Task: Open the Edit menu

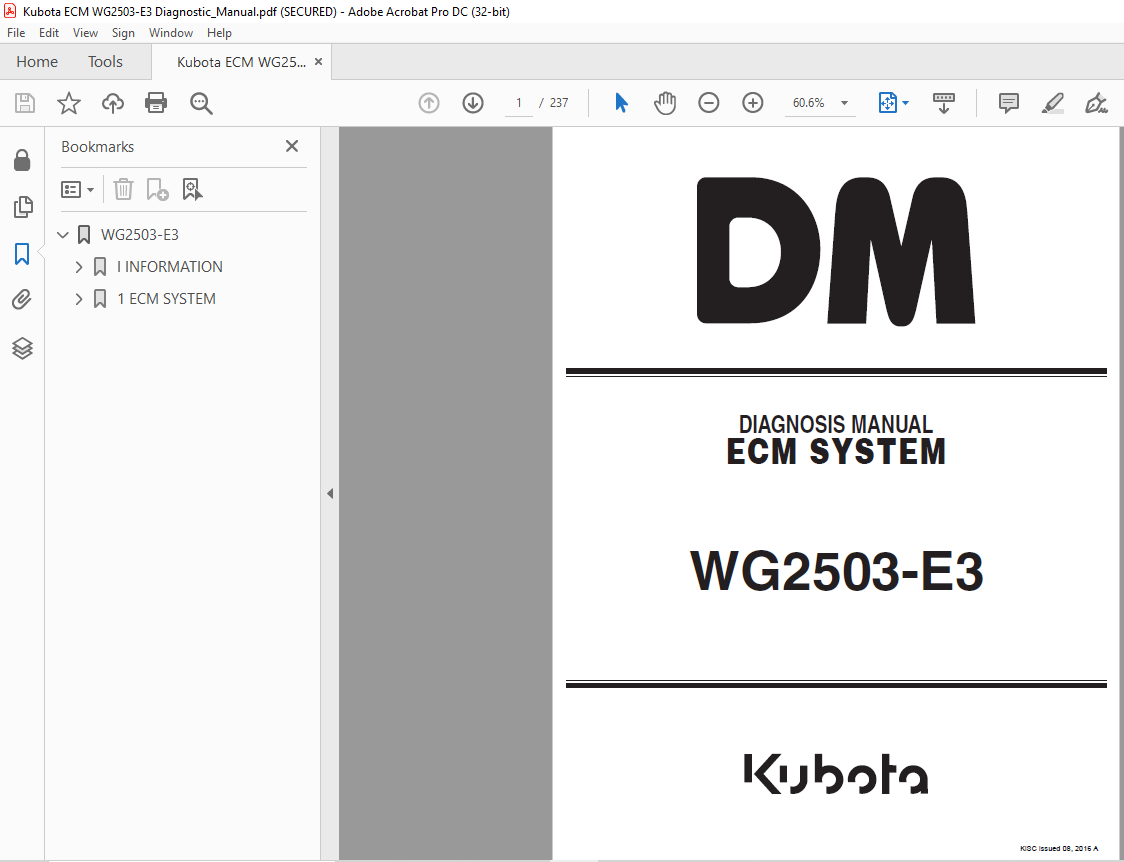Action: tap(49, 33)
